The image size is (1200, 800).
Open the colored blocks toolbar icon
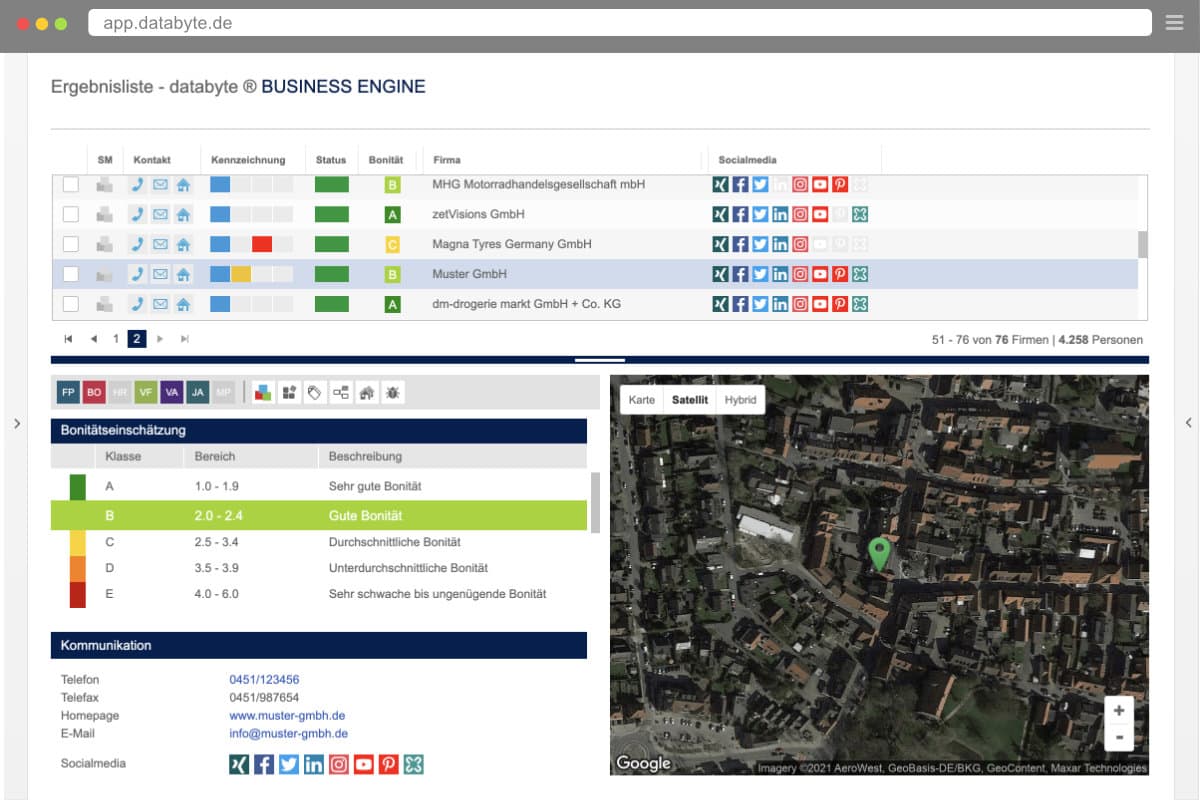[262, 393]
